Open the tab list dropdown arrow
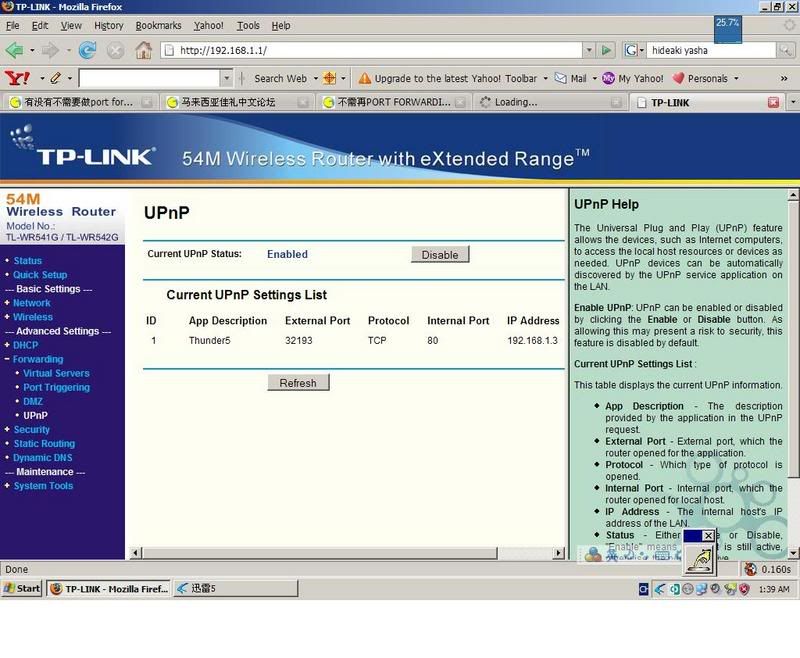 [x=793, y=102]
